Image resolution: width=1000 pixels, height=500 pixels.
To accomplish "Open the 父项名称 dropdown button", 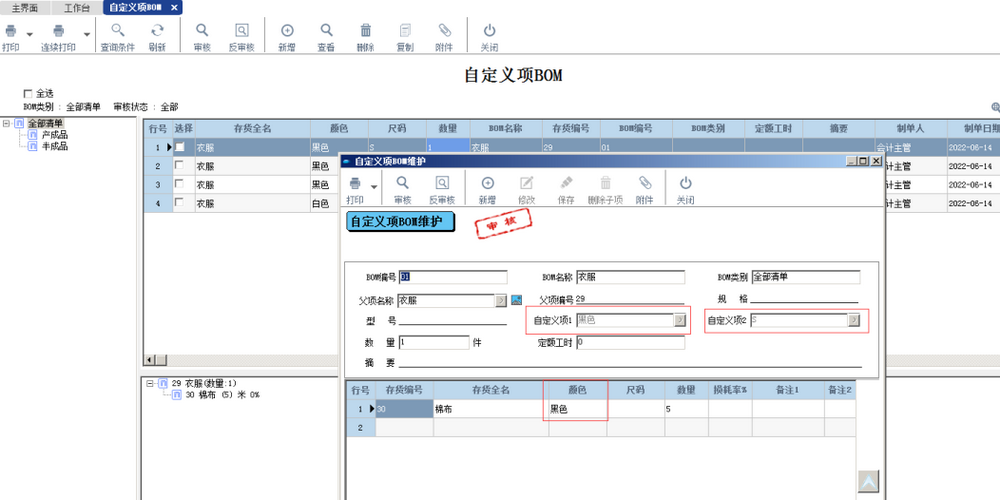I will [x=500, y=300].
